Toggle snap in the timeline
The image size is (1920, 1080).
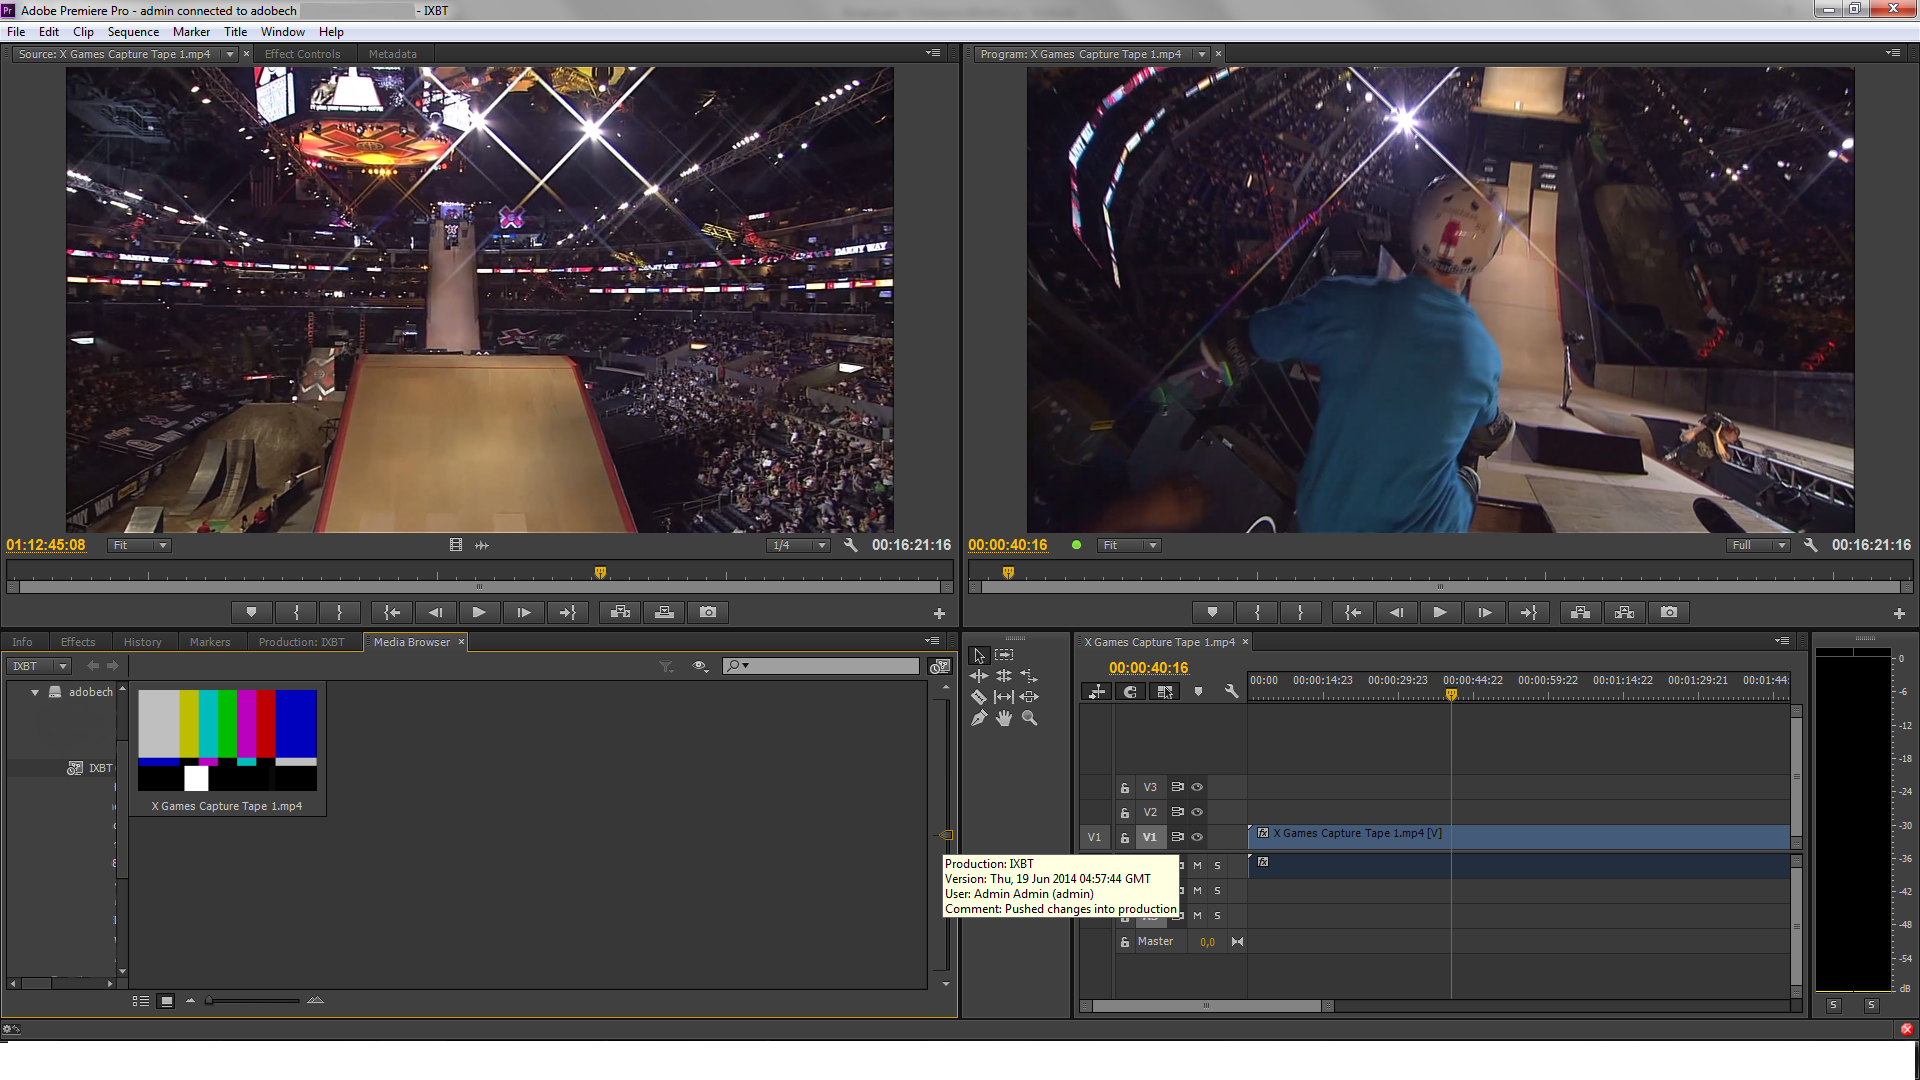(x=1131, y=691)
